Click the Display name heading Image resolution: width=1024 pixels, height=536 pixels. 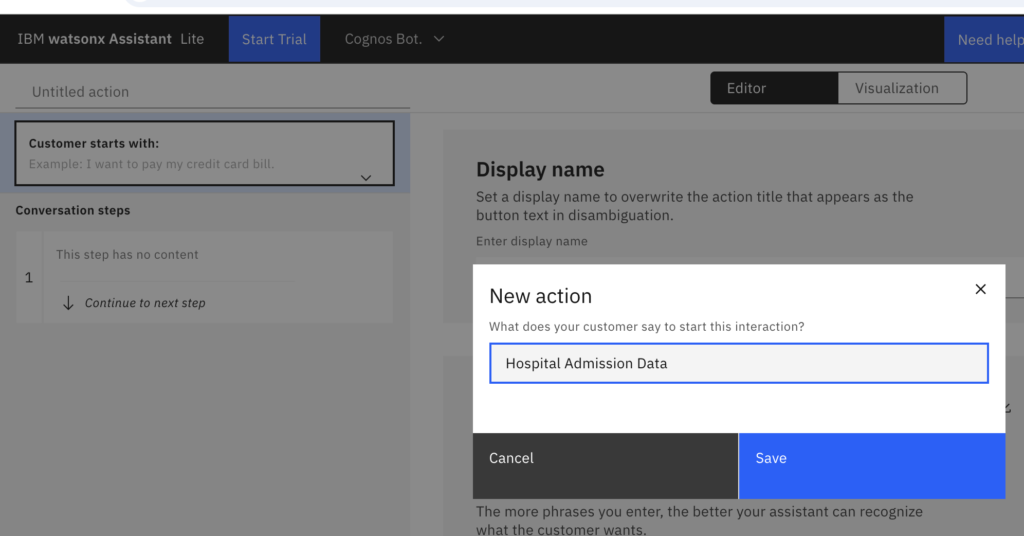[540, 170]
